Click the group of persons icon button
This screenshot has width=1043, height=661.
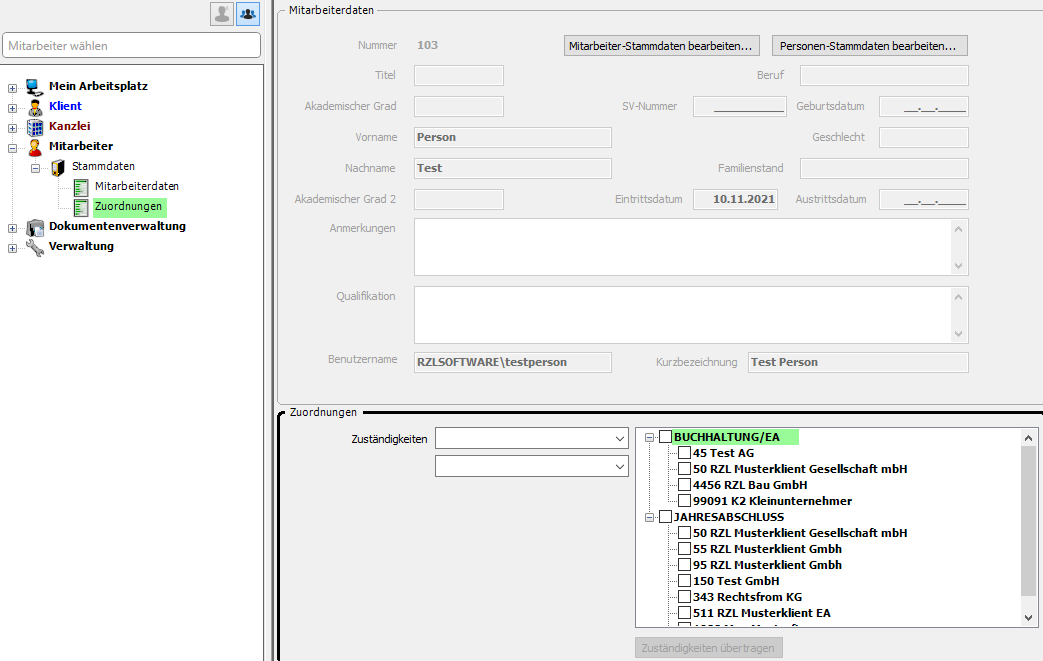[x=247, y=14]
